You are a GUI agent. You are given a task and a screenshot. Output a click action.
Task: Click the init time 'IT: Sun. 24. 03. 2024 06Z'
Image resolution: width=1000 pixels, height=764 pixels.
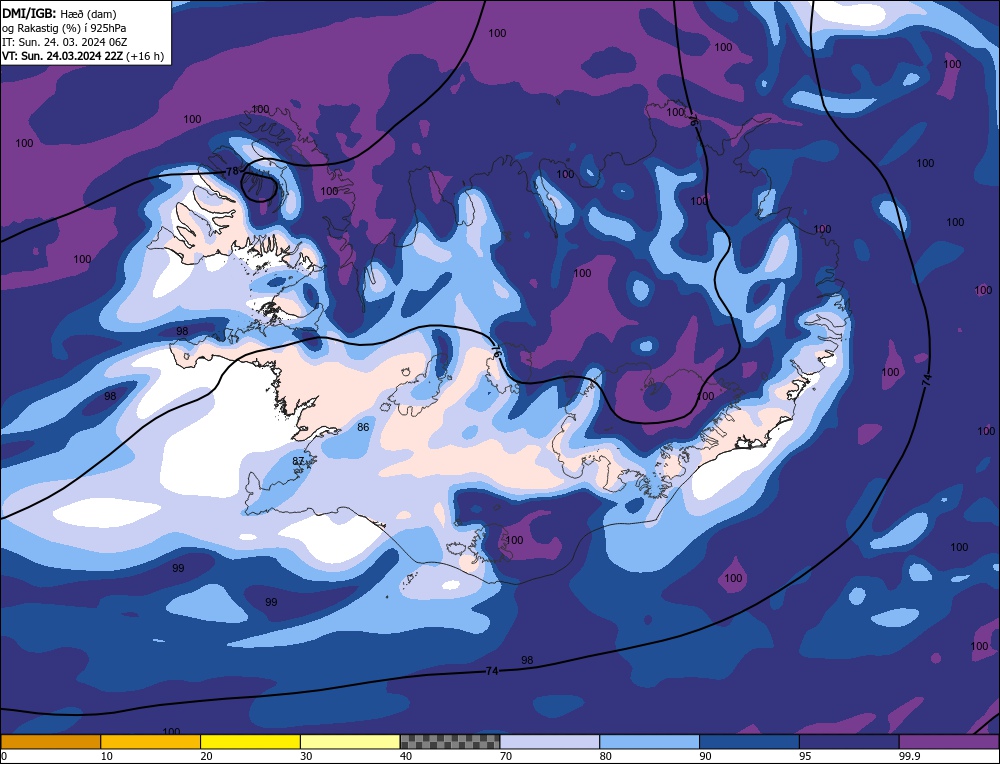64,42
